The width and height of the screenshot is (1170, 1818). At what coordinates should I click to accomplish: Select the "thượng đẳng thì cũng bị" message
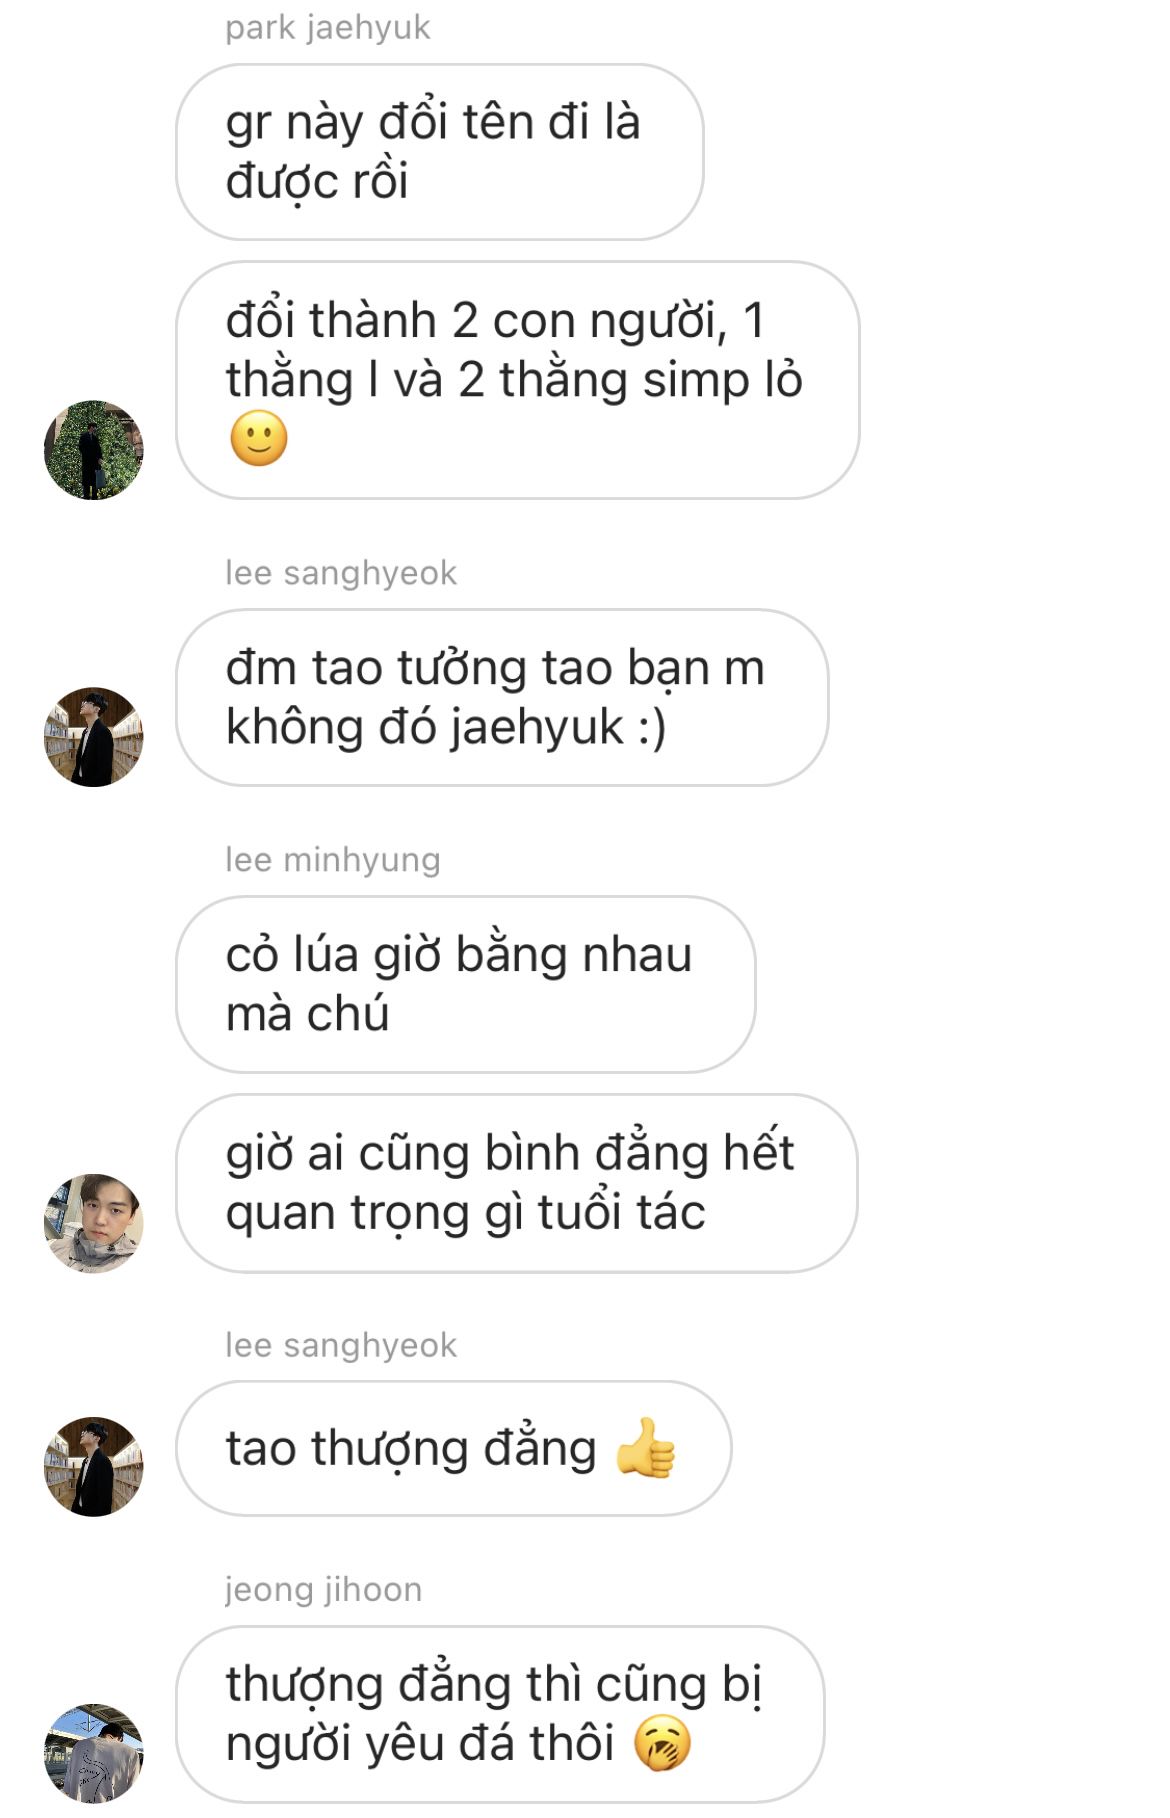point(500,1714)
